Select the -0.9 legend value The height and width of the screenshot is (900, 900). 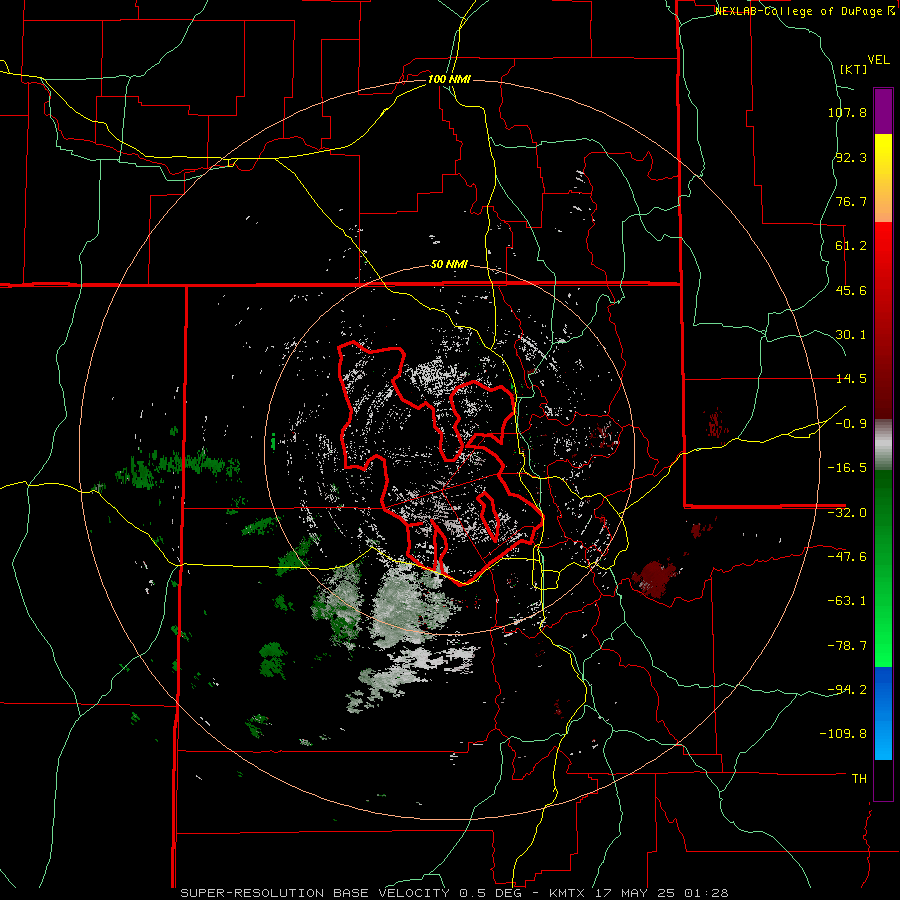851,424
